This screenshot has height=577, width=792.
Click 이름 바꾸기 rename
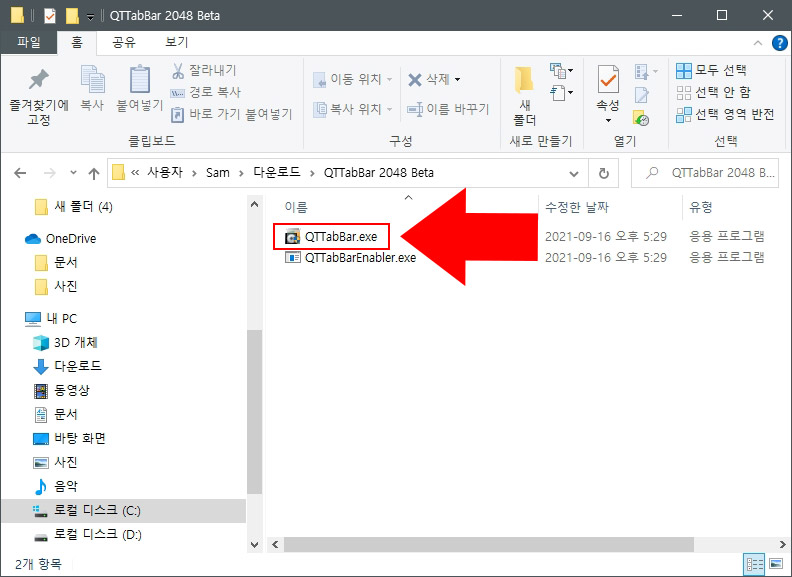pos(449,109)
